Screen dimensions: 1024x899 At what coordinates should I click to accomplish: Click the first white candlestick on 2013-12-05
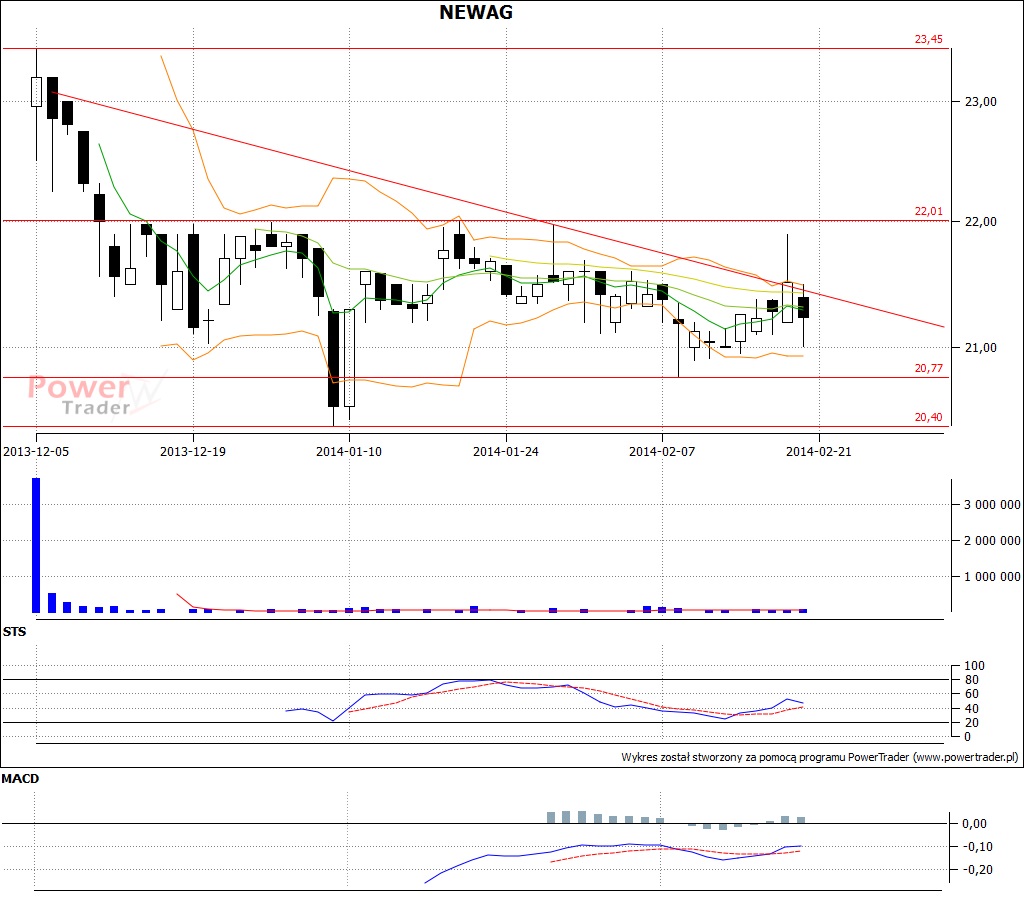tap(37, 92)
